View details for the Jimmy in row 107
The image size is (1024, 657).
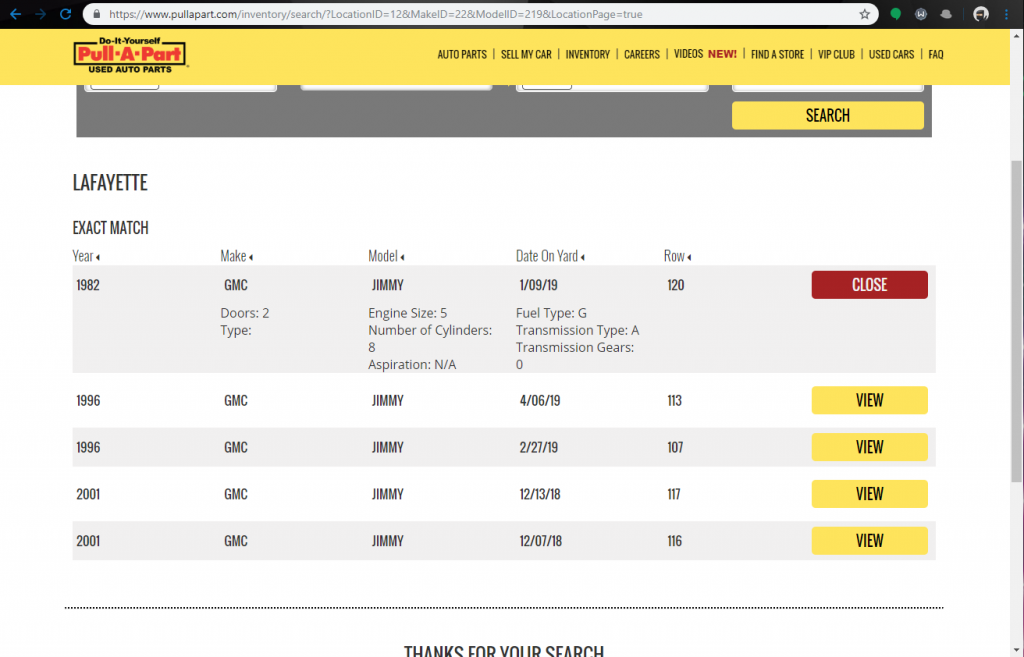click(x=869, y=447)
